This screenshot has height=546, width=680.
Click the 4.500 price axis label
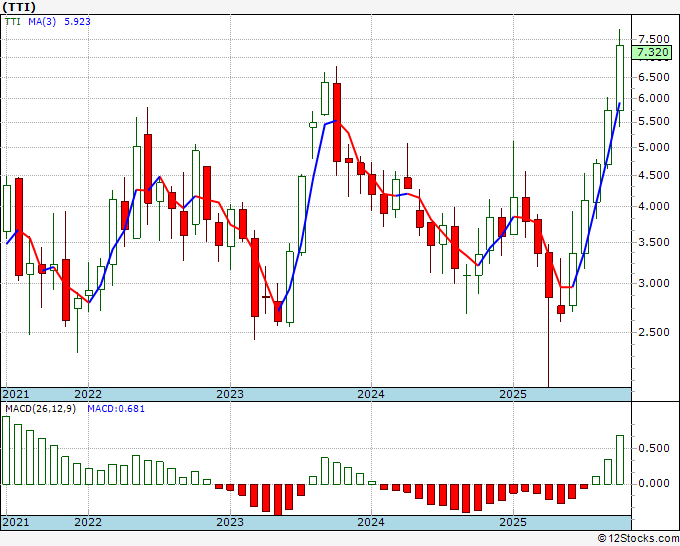click(x=654, y=176)
